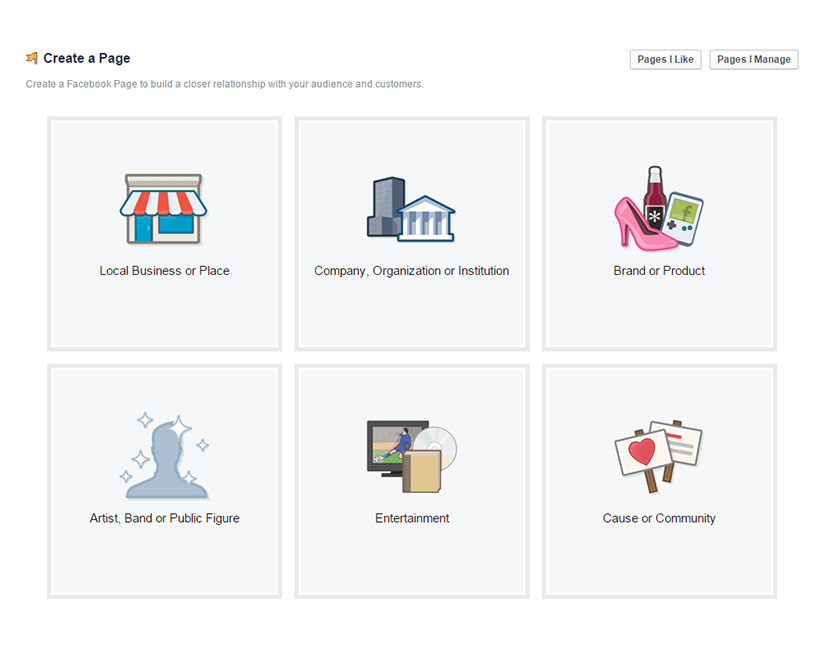Screen dimensions: 815x645
Task: Choose the Brand or Product label
Action: point(659,271)
